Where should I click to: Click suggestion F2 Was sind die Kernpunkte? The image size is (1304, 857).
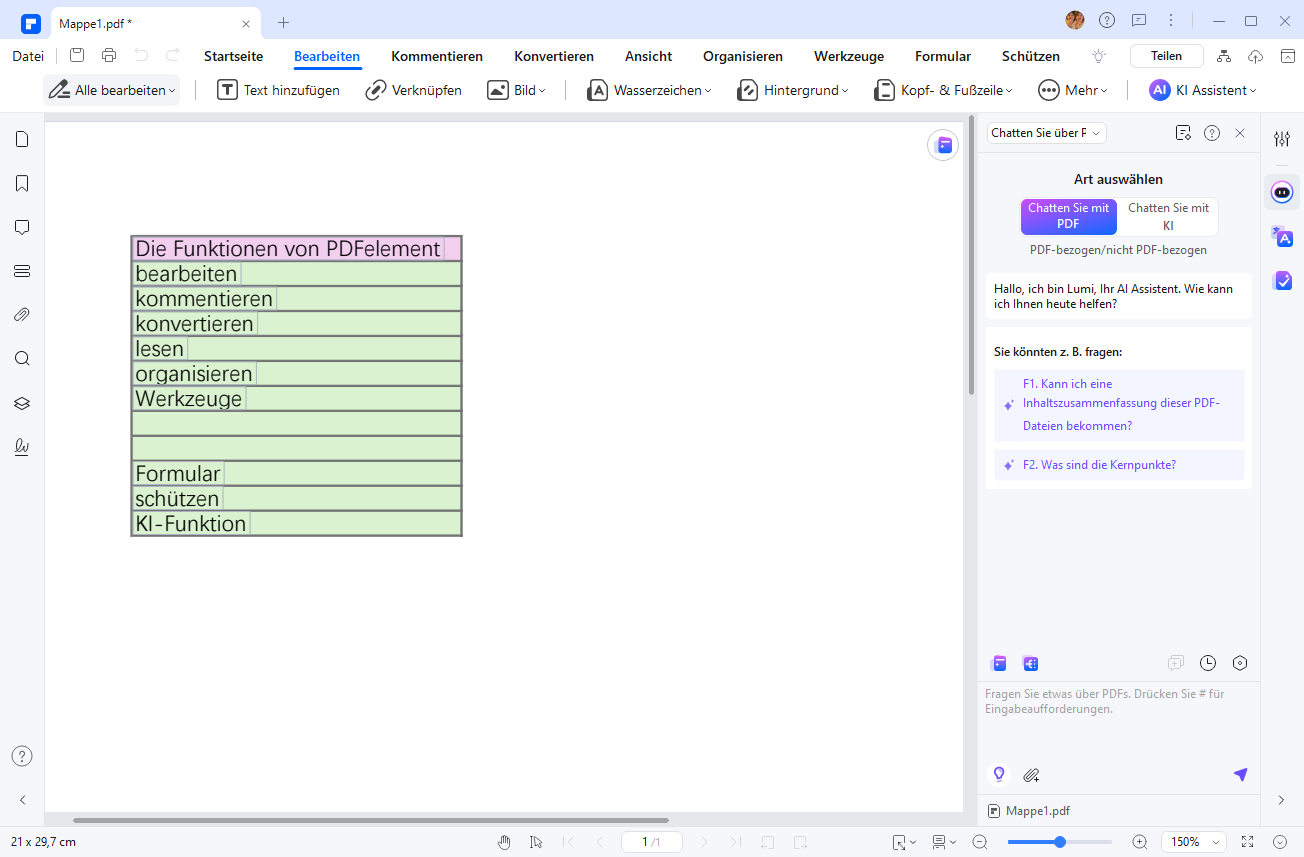[x=1120, y=465]
